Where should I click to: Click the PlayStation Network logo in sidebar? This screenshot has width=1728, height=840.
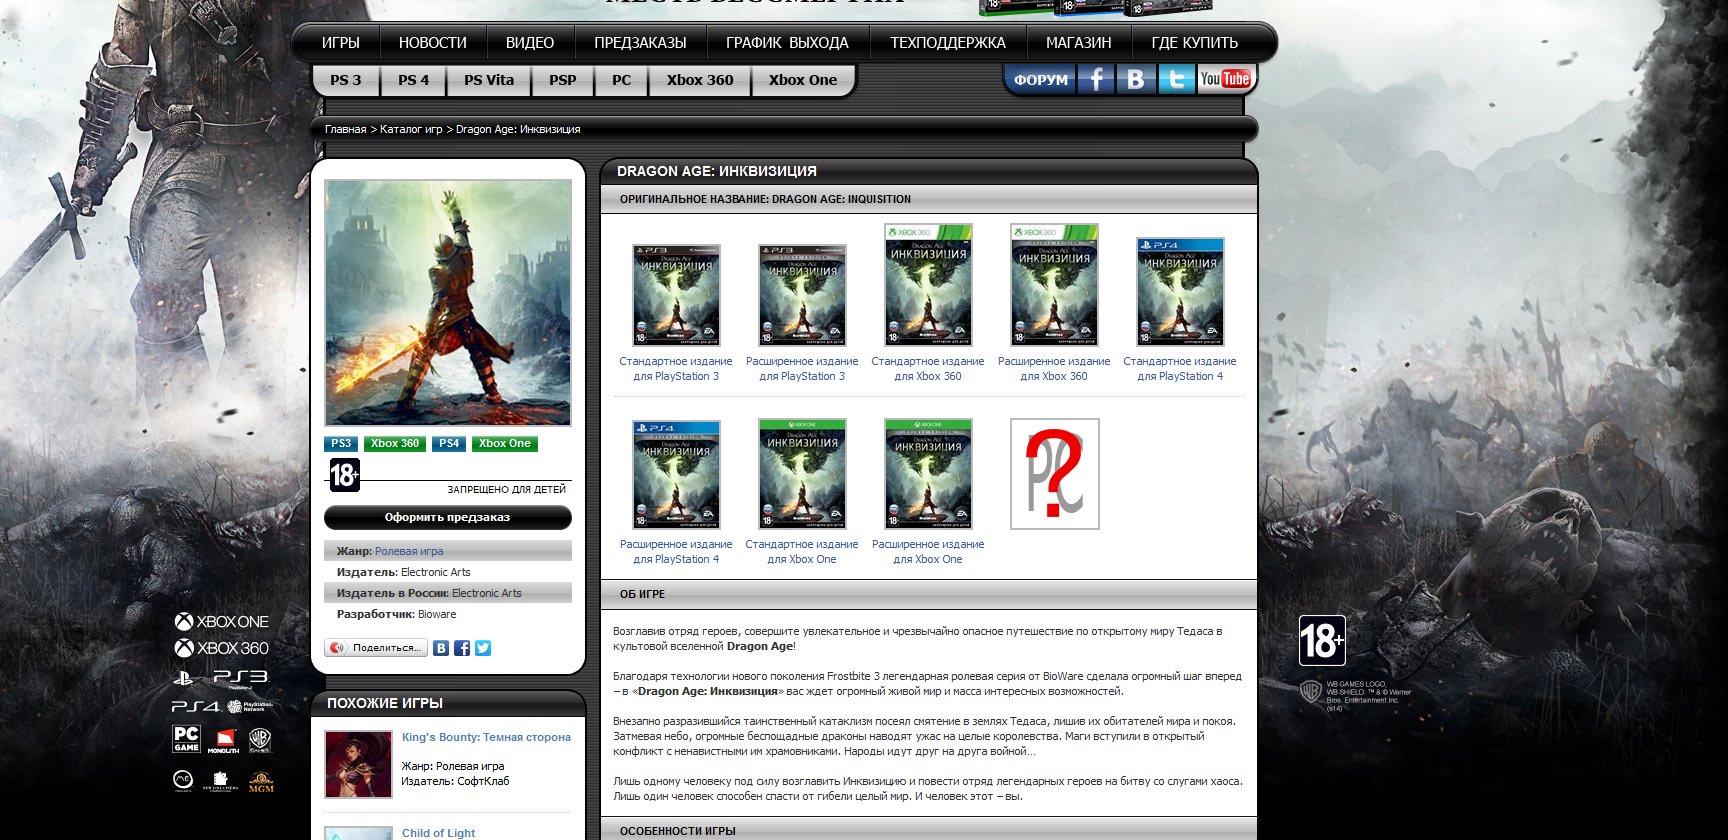(249, 706)
